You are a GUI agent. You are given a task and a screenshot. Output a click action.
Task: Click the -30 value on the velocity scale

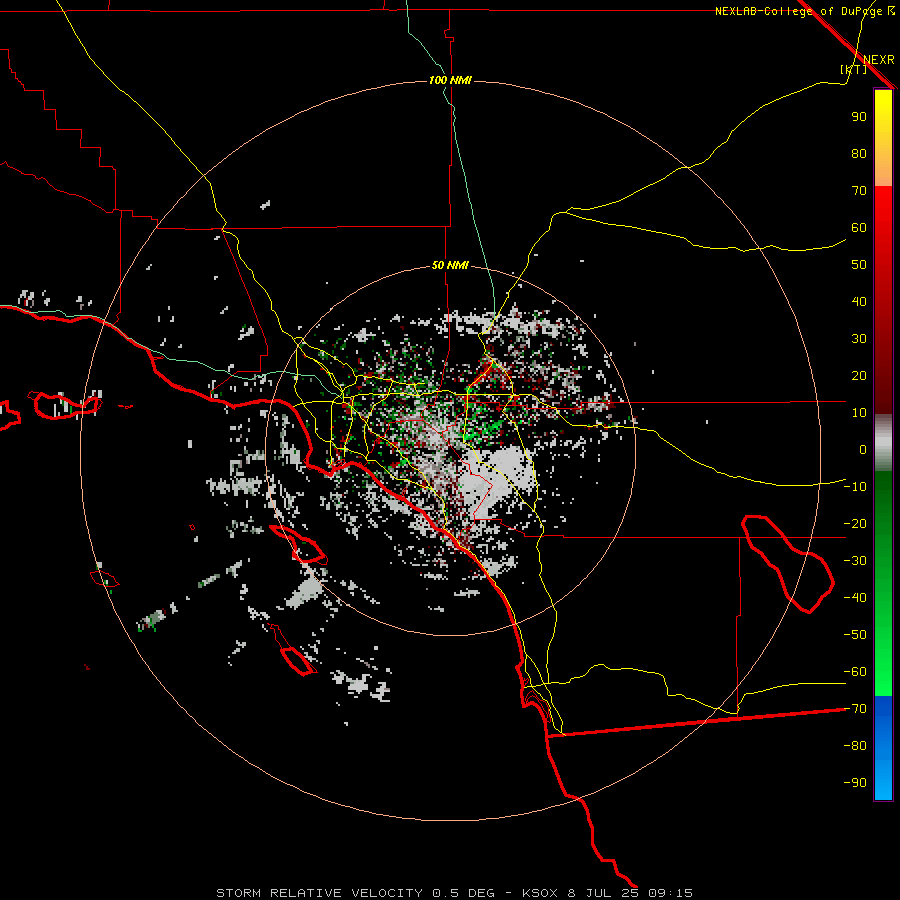point(855,561)
